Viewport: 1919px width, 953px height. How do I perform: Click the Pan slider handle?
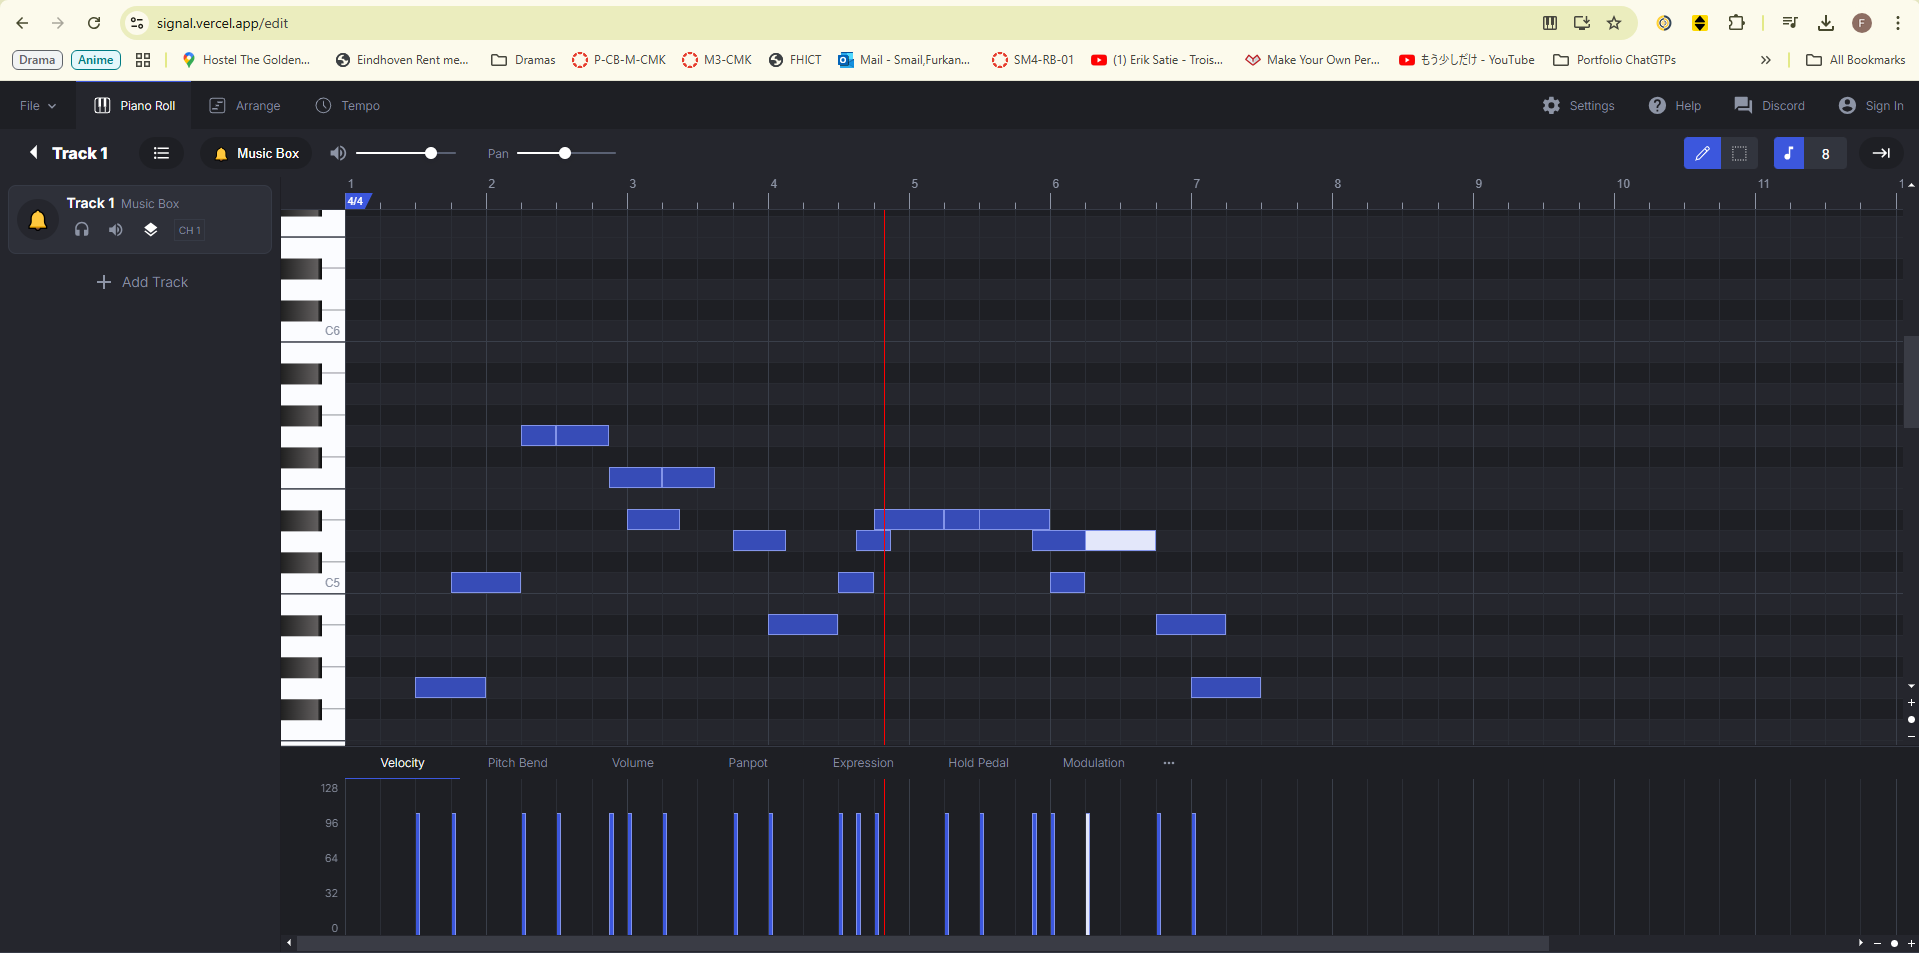point(565,153)
